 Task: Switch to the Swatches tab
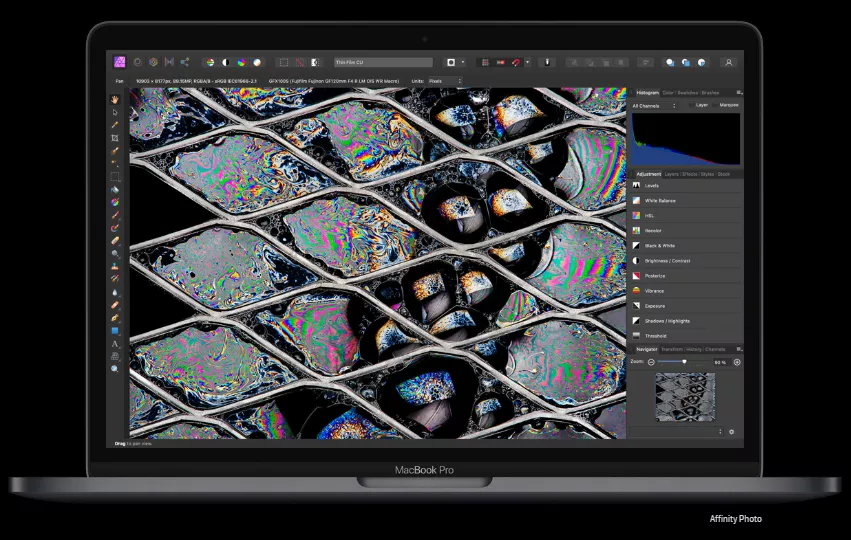pyautogui.click(x=688, y=93)
